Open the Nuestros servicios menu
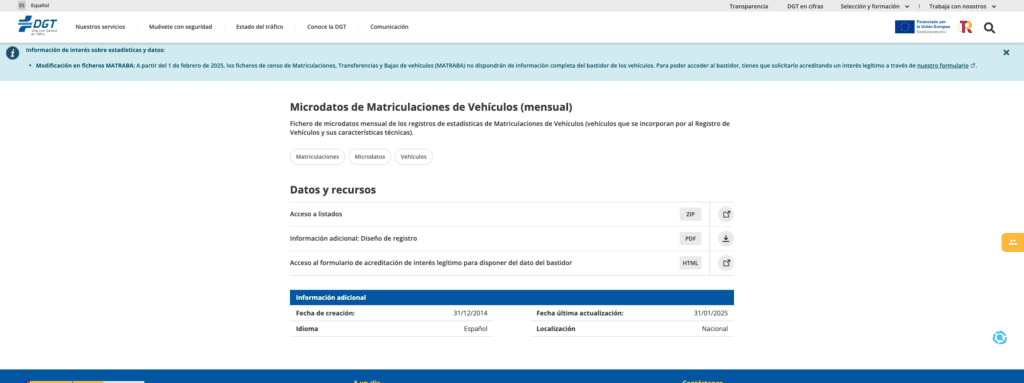 [100, 27]
